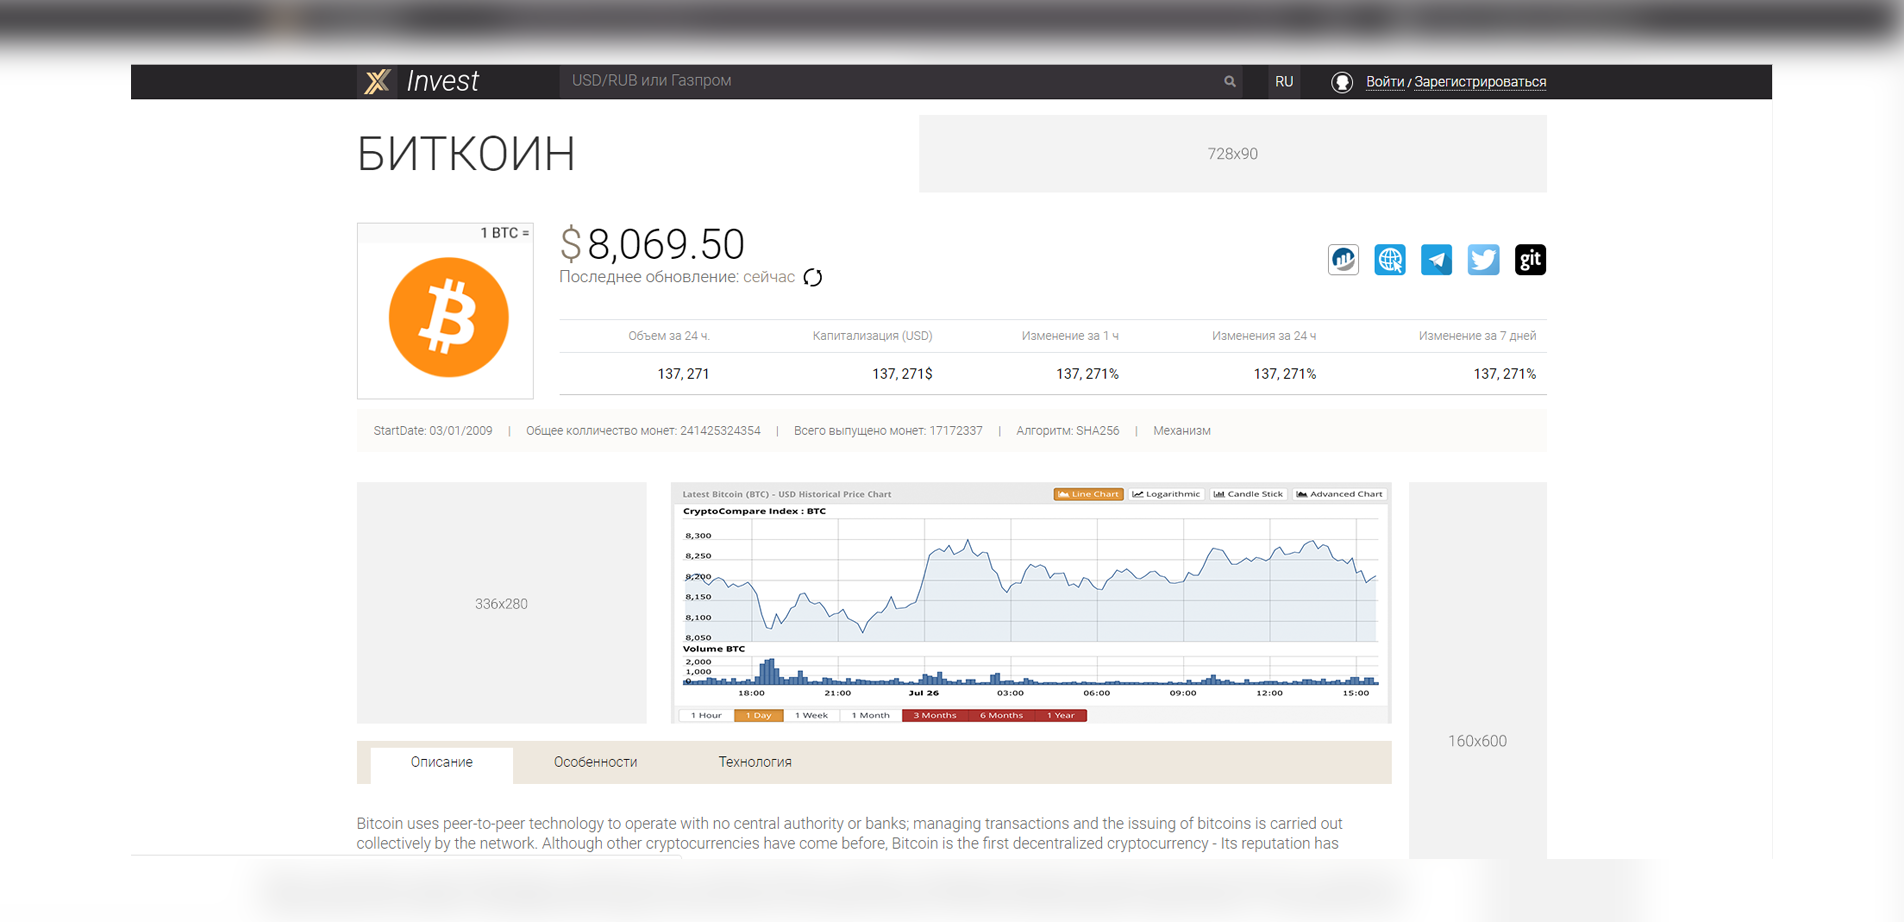
Task: Click the Войти link
Action: point(1385,82)
